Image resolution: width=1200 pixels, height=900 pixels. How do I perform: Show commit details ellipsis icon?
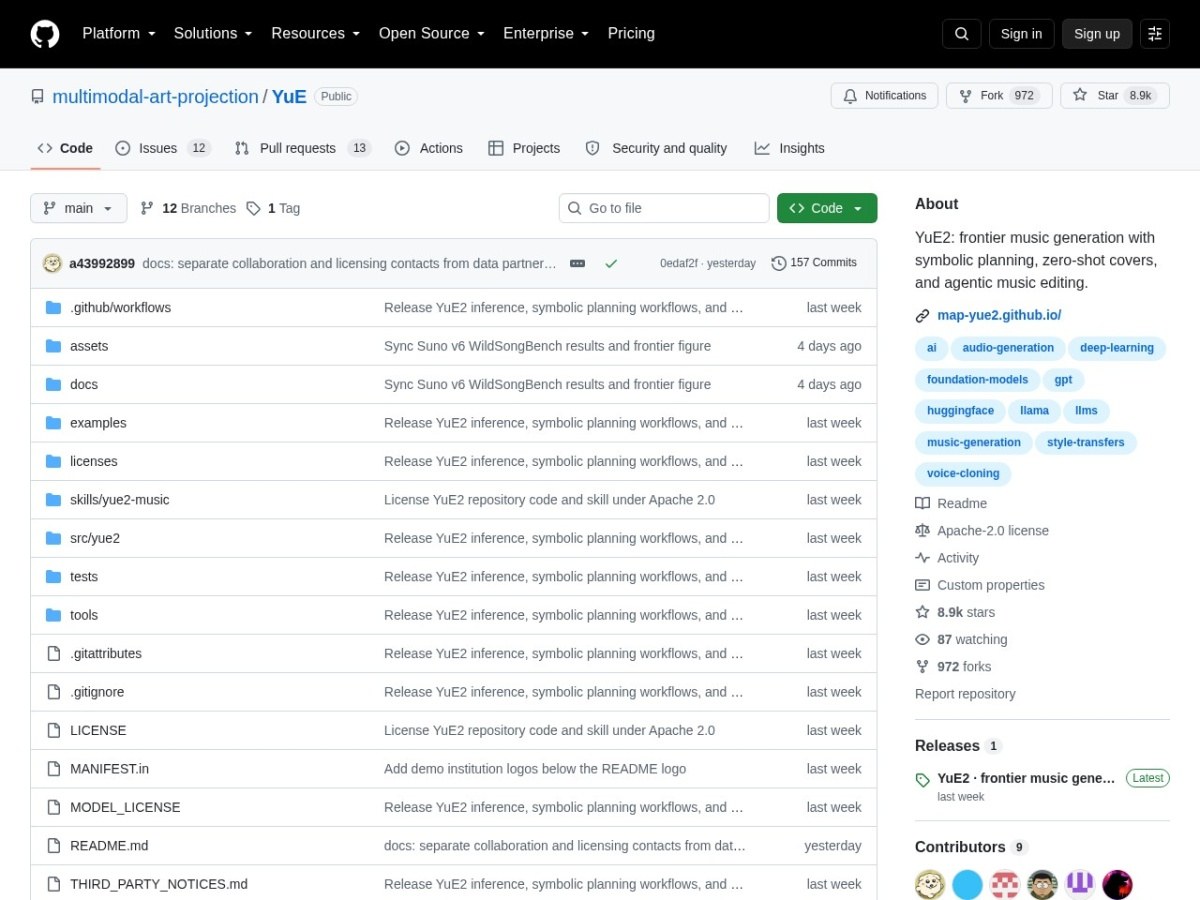tap(577, 263)
